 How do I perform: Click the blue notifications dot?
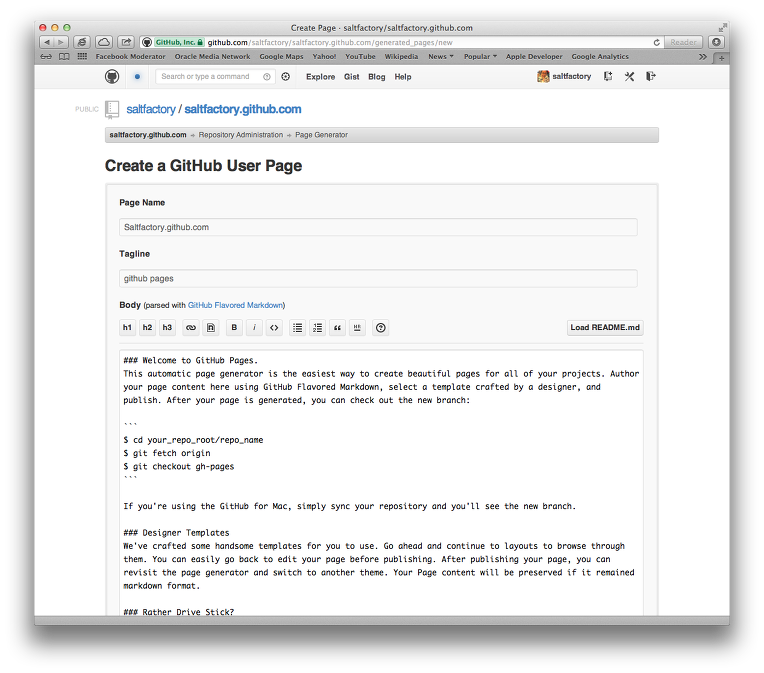tap(137, 77)
